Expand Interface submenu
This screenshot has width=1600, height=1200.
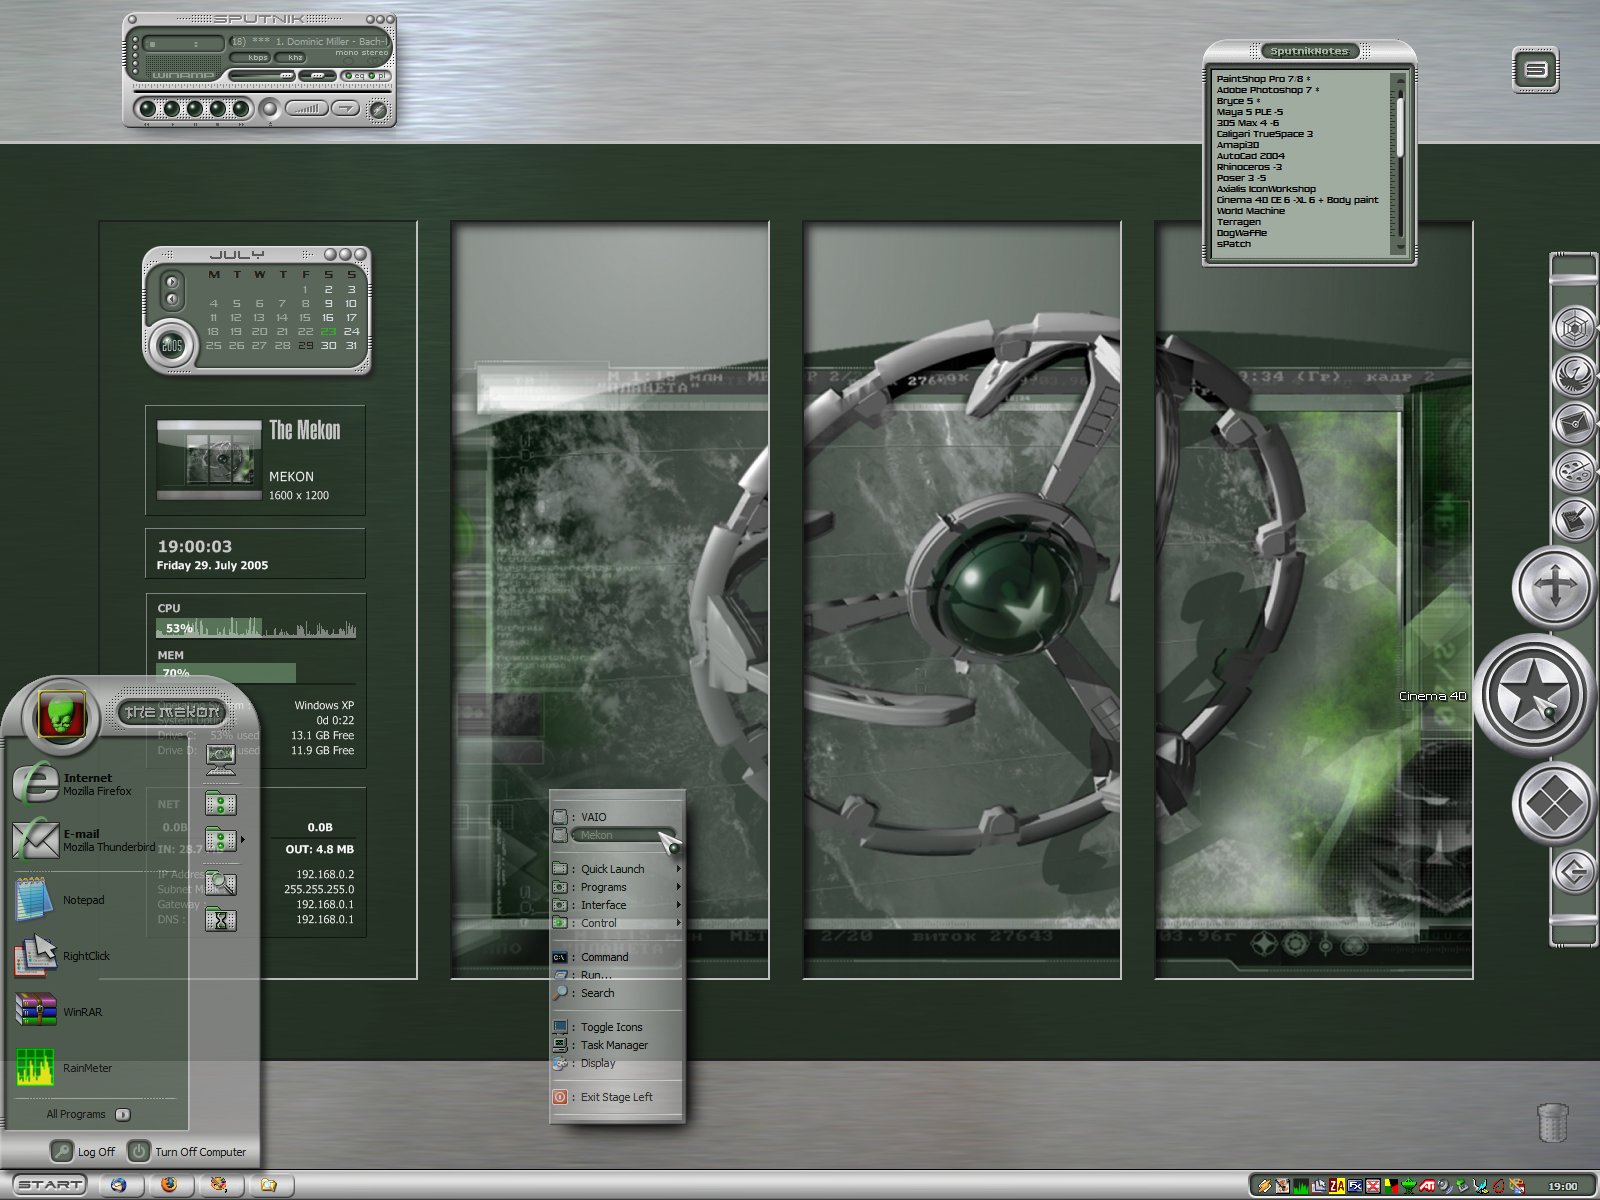(x=617, y=905)
